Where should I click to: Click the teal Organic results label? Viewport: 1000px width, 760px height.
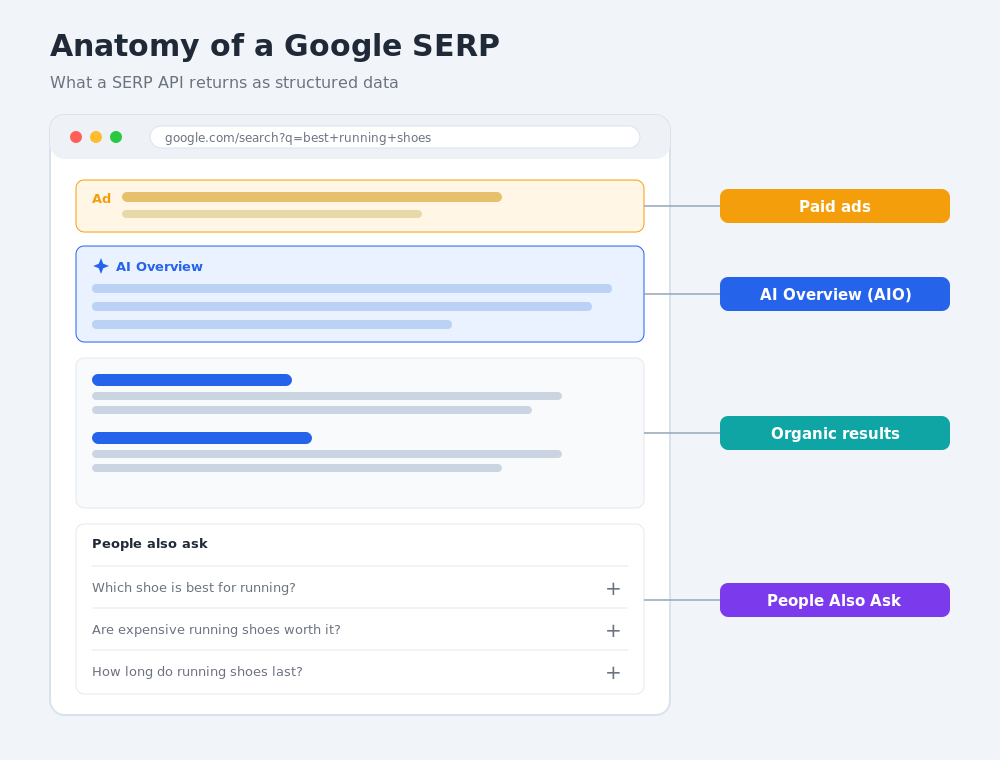coord(835,433)
